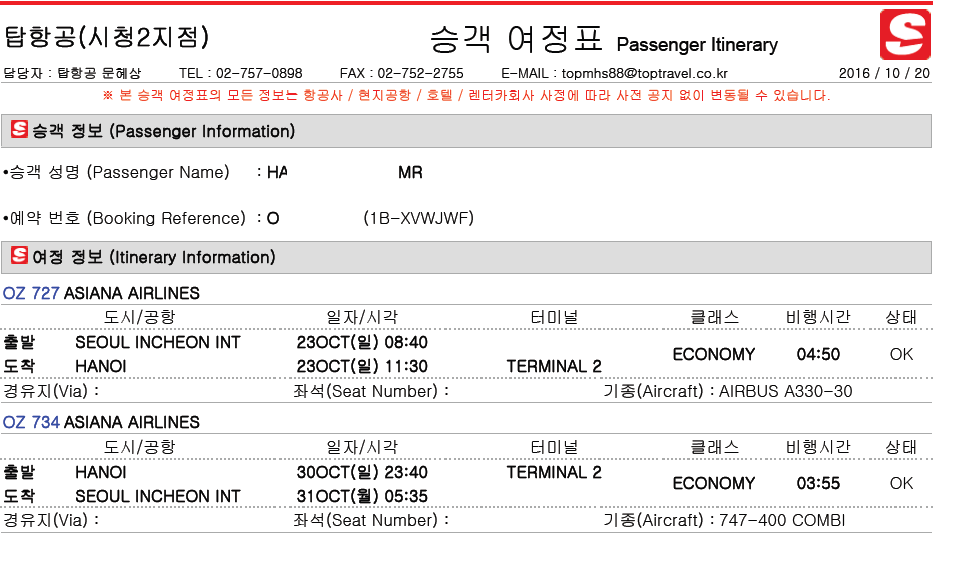Click the 탑항공(시청2지점) agency name

107,38
